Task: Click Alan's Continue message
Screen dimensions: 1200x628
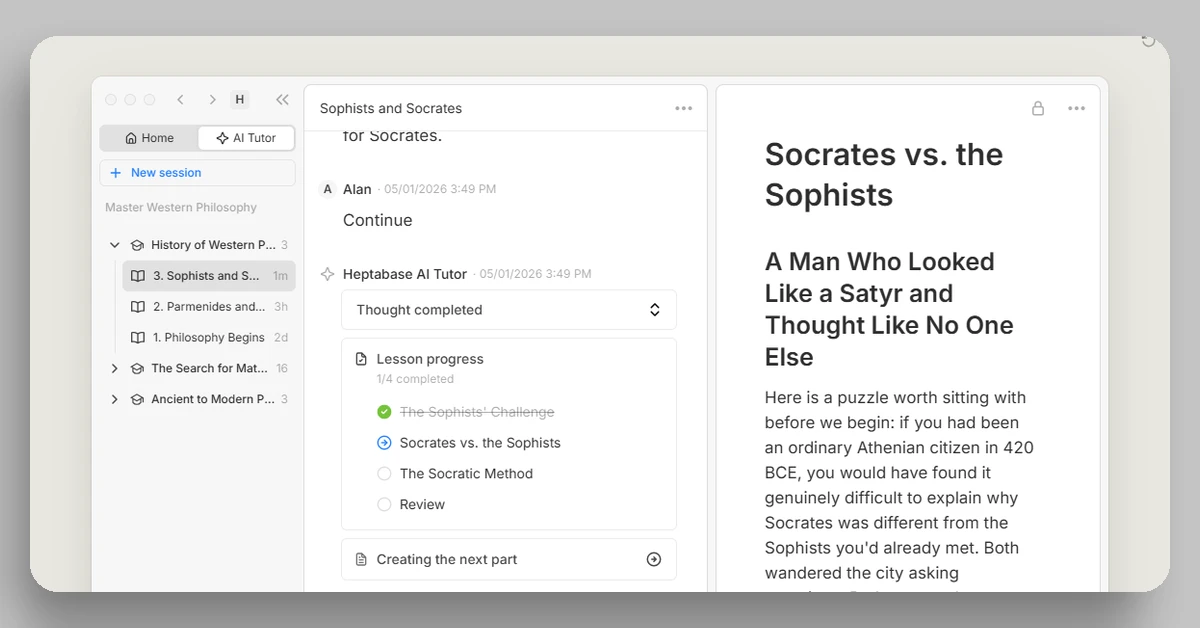Action: (378, 220)
